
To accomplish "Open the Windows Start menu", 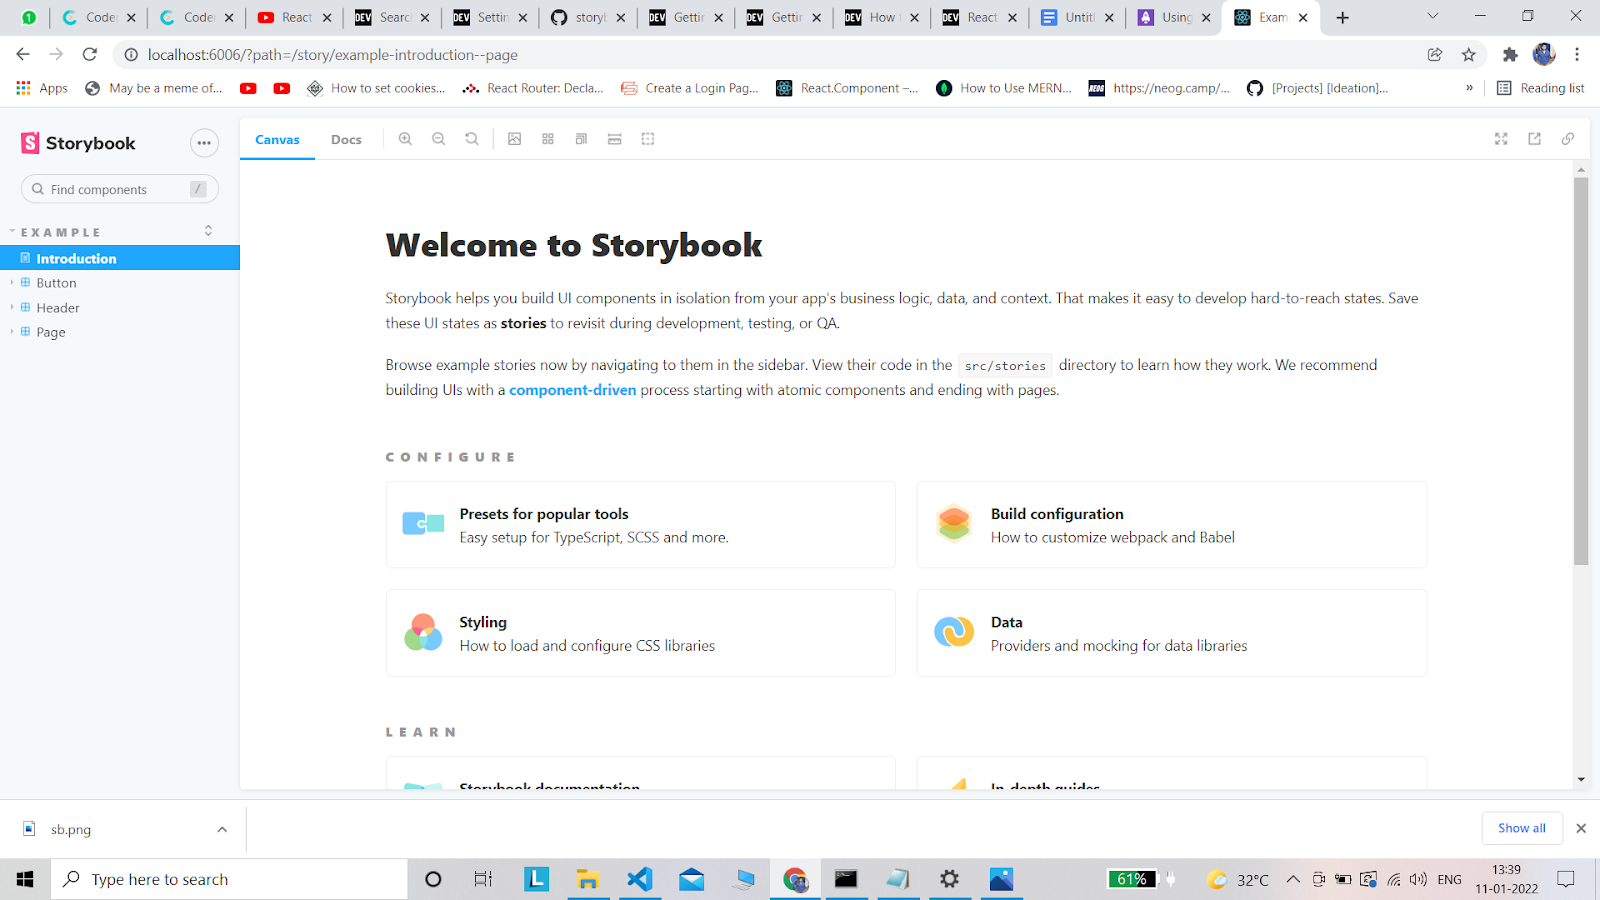I will [x=25, y=879].
